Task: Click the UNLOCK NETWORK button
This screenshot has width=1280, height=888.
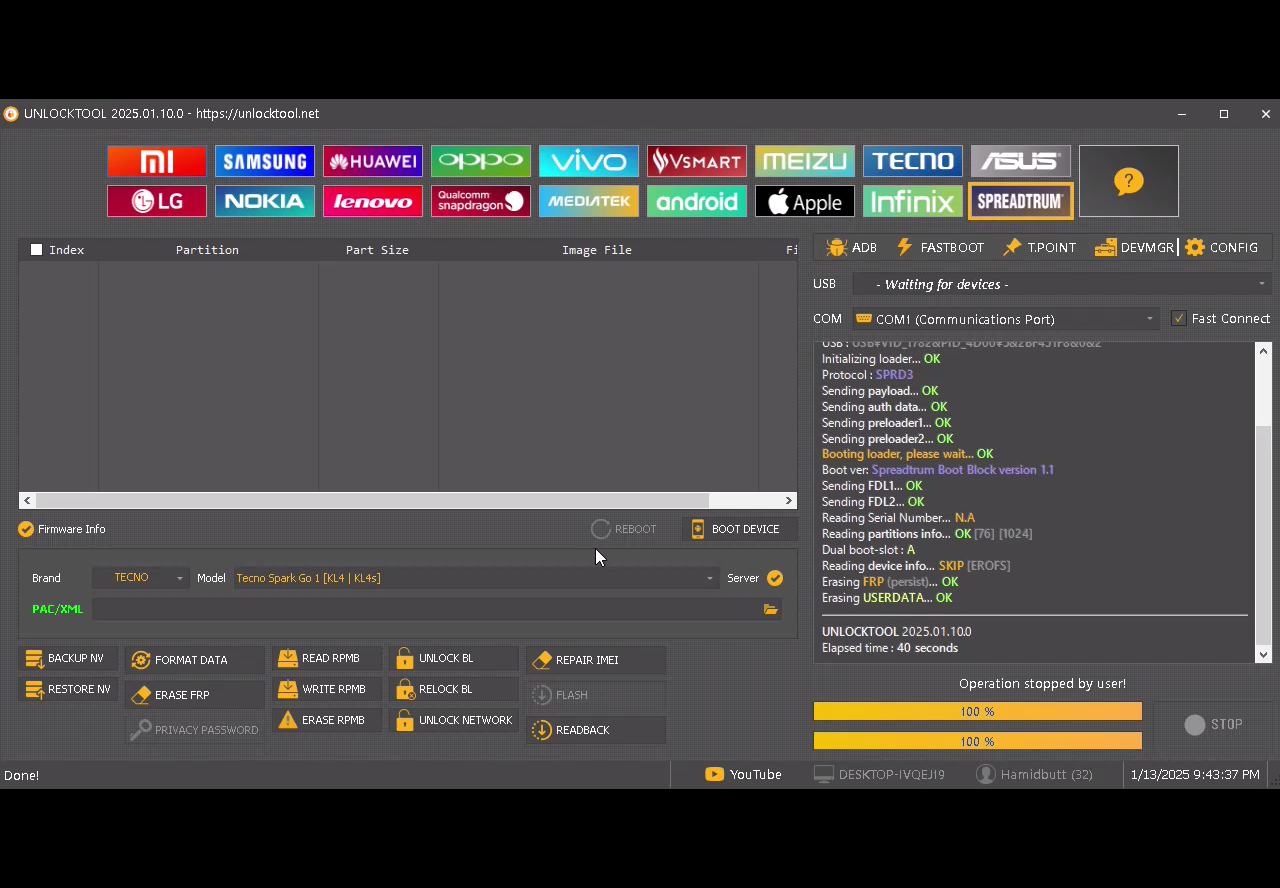Action: pyautogui.click(x=454, y=720)
